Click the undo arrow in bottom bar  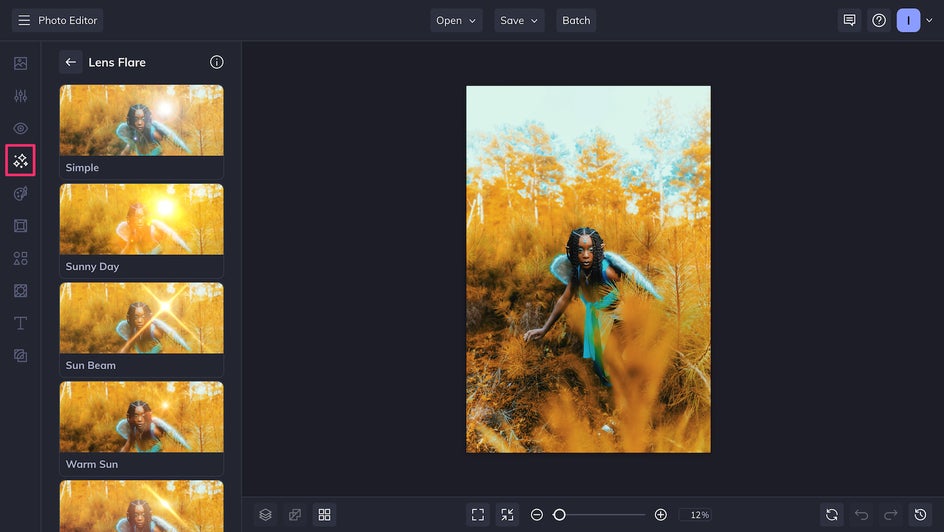861,514
